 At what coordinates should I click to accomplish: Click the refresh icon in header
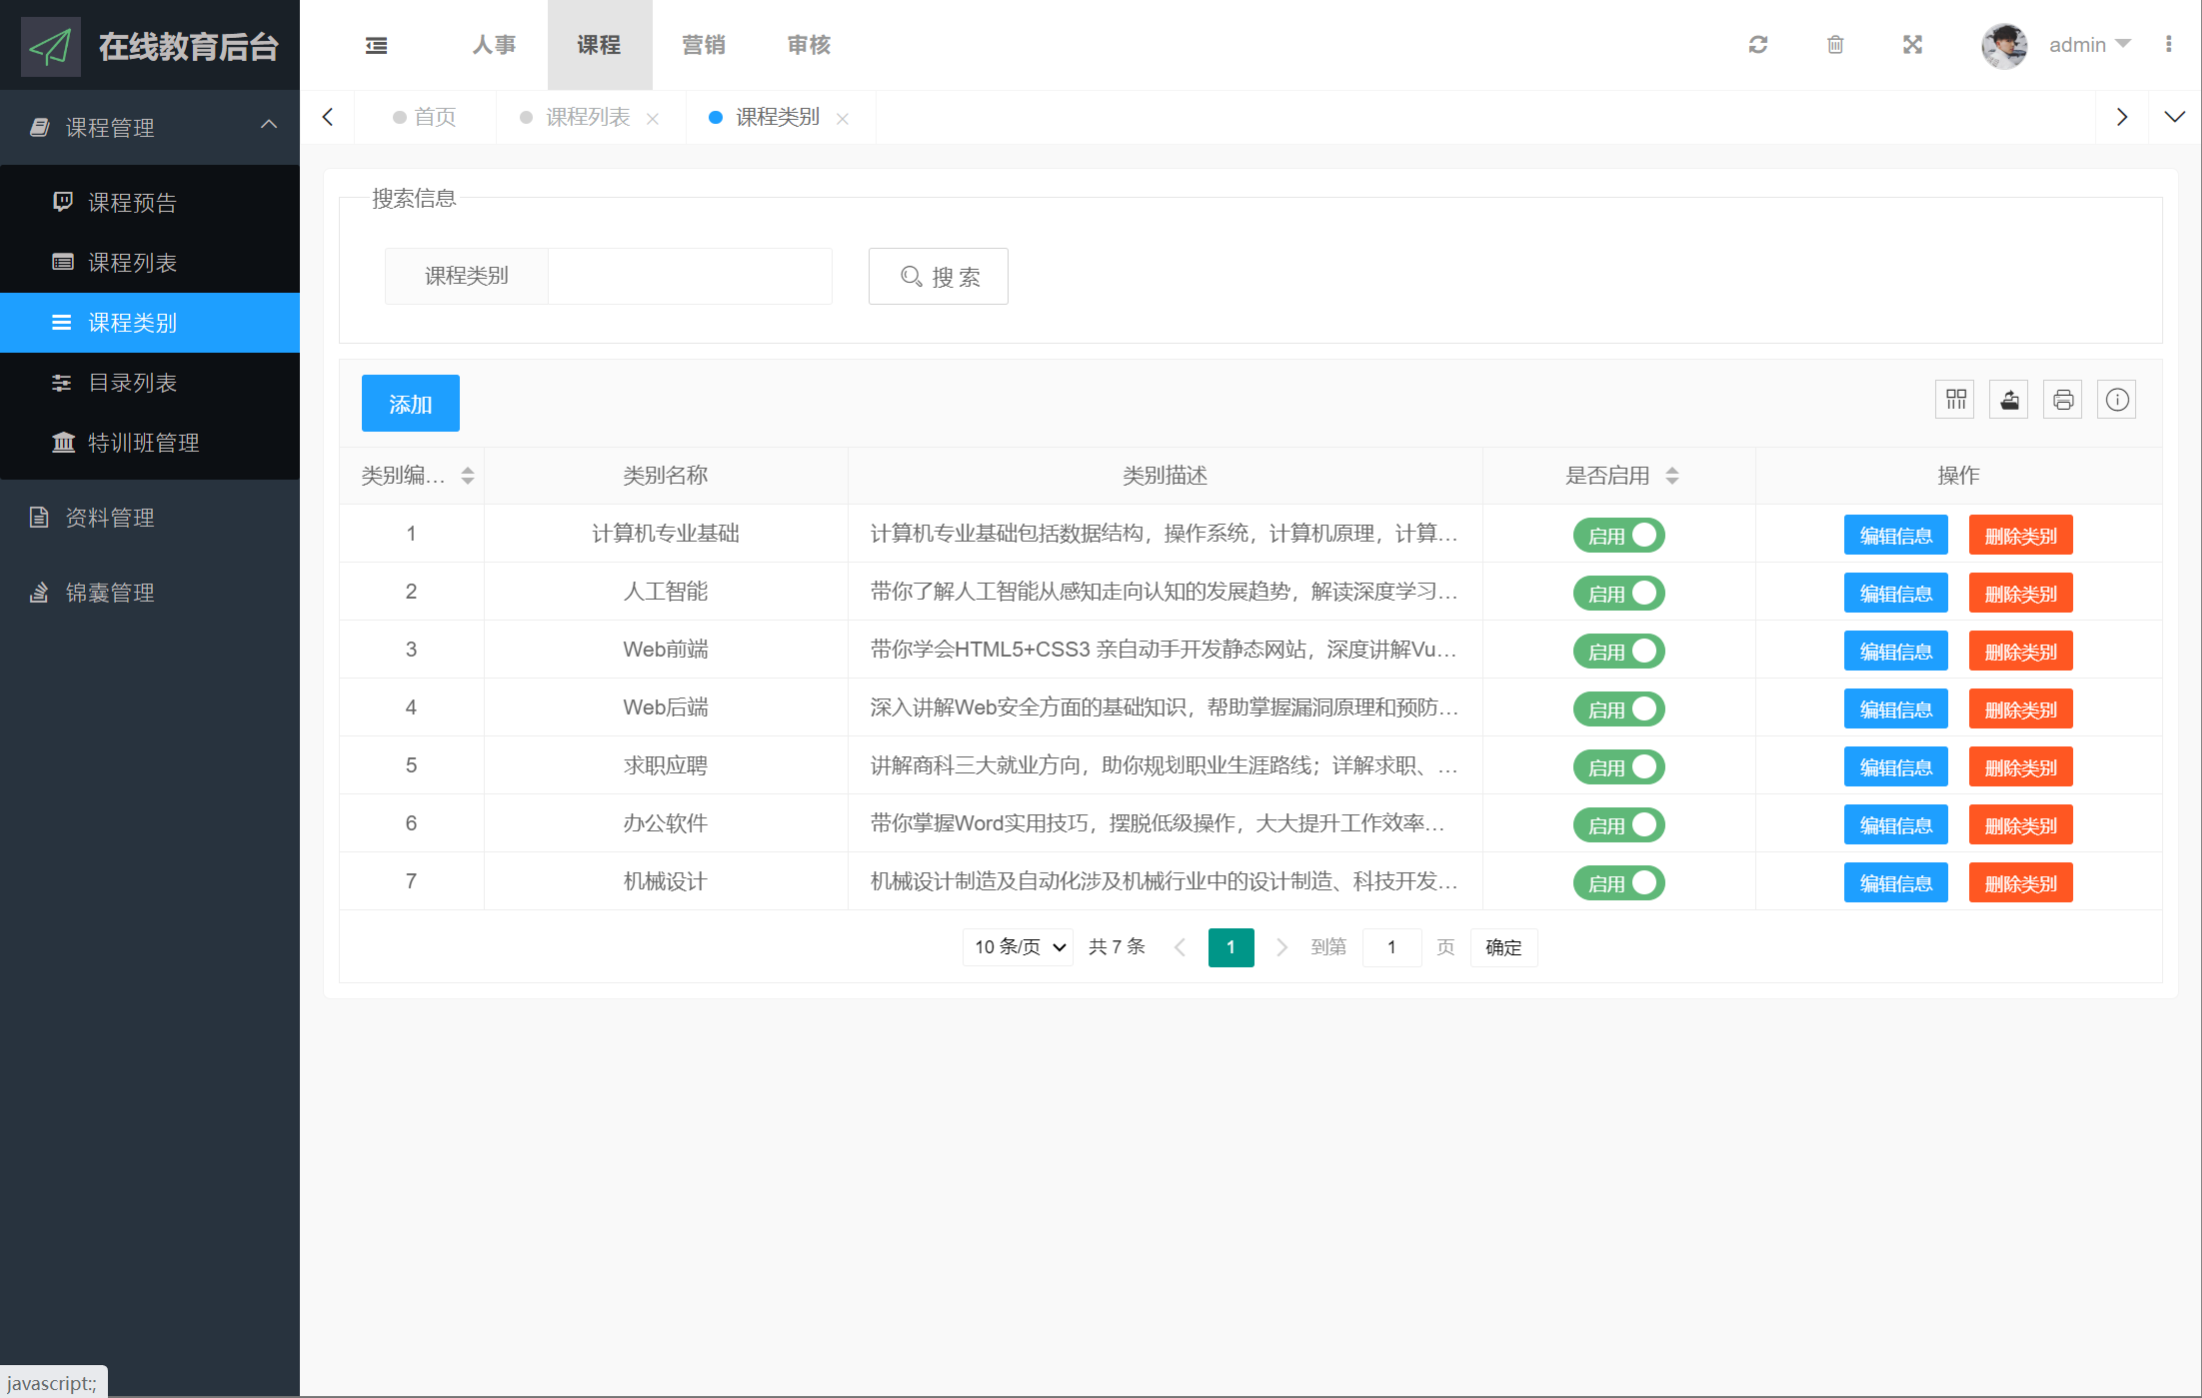coord(1758,45)
